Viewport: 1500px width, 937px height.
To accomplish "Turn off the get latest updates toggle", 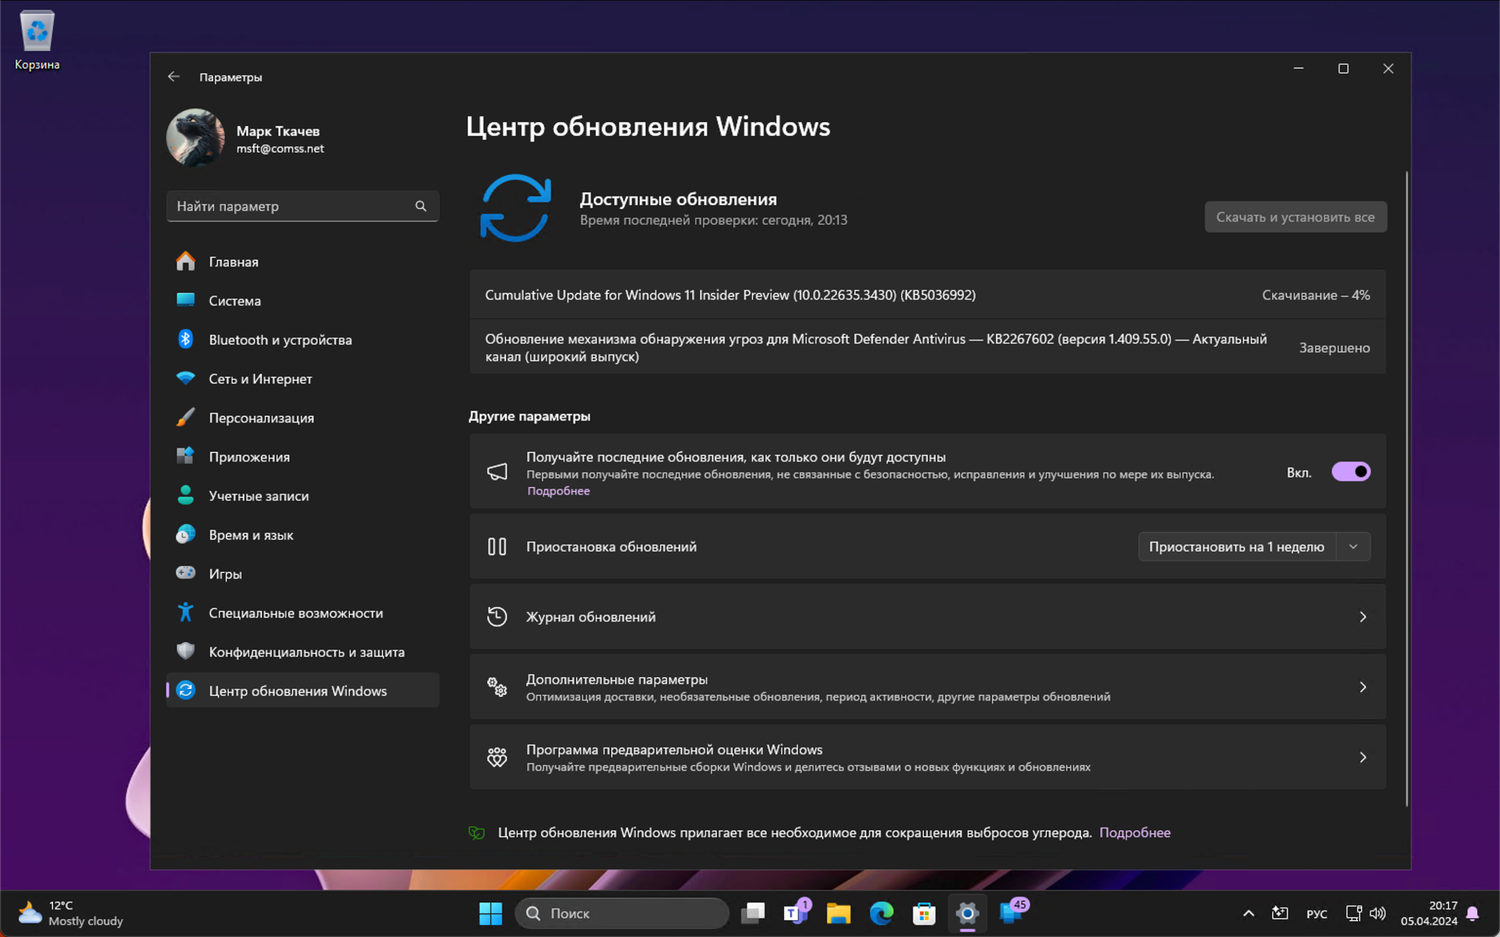I will (x=1351, y=472).
